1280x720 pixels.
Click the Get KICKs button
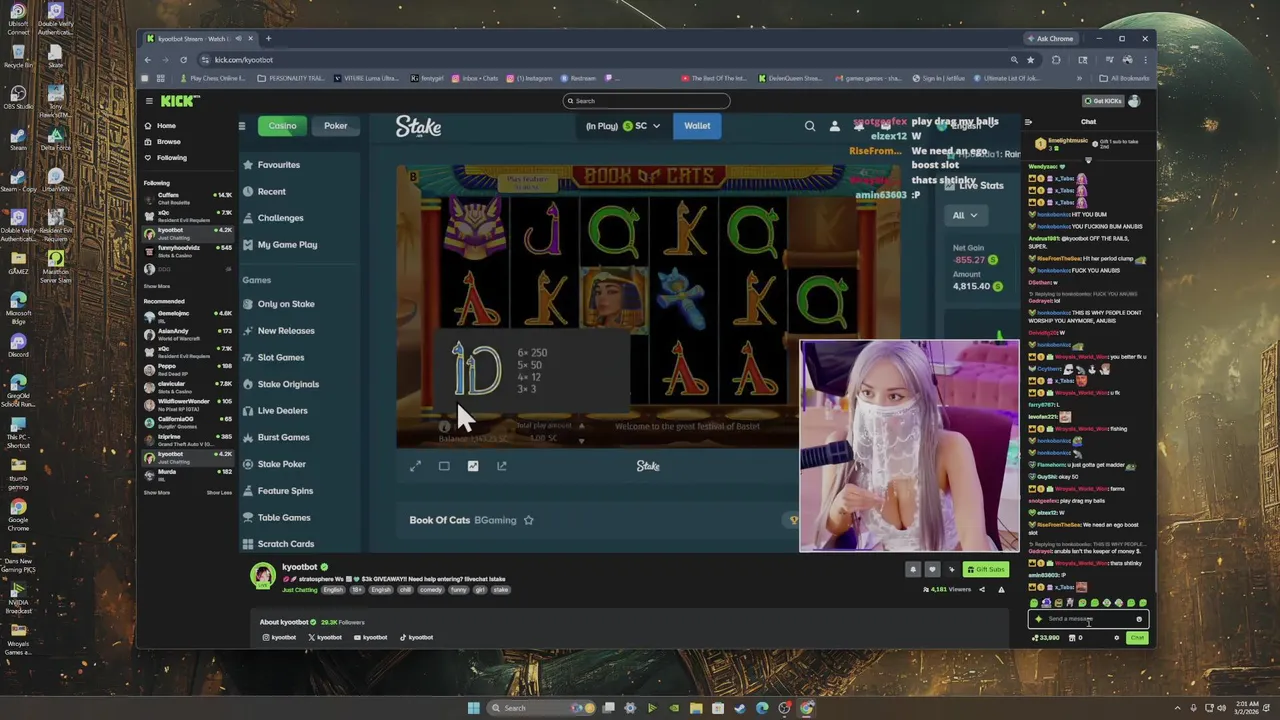point(1102,101)
